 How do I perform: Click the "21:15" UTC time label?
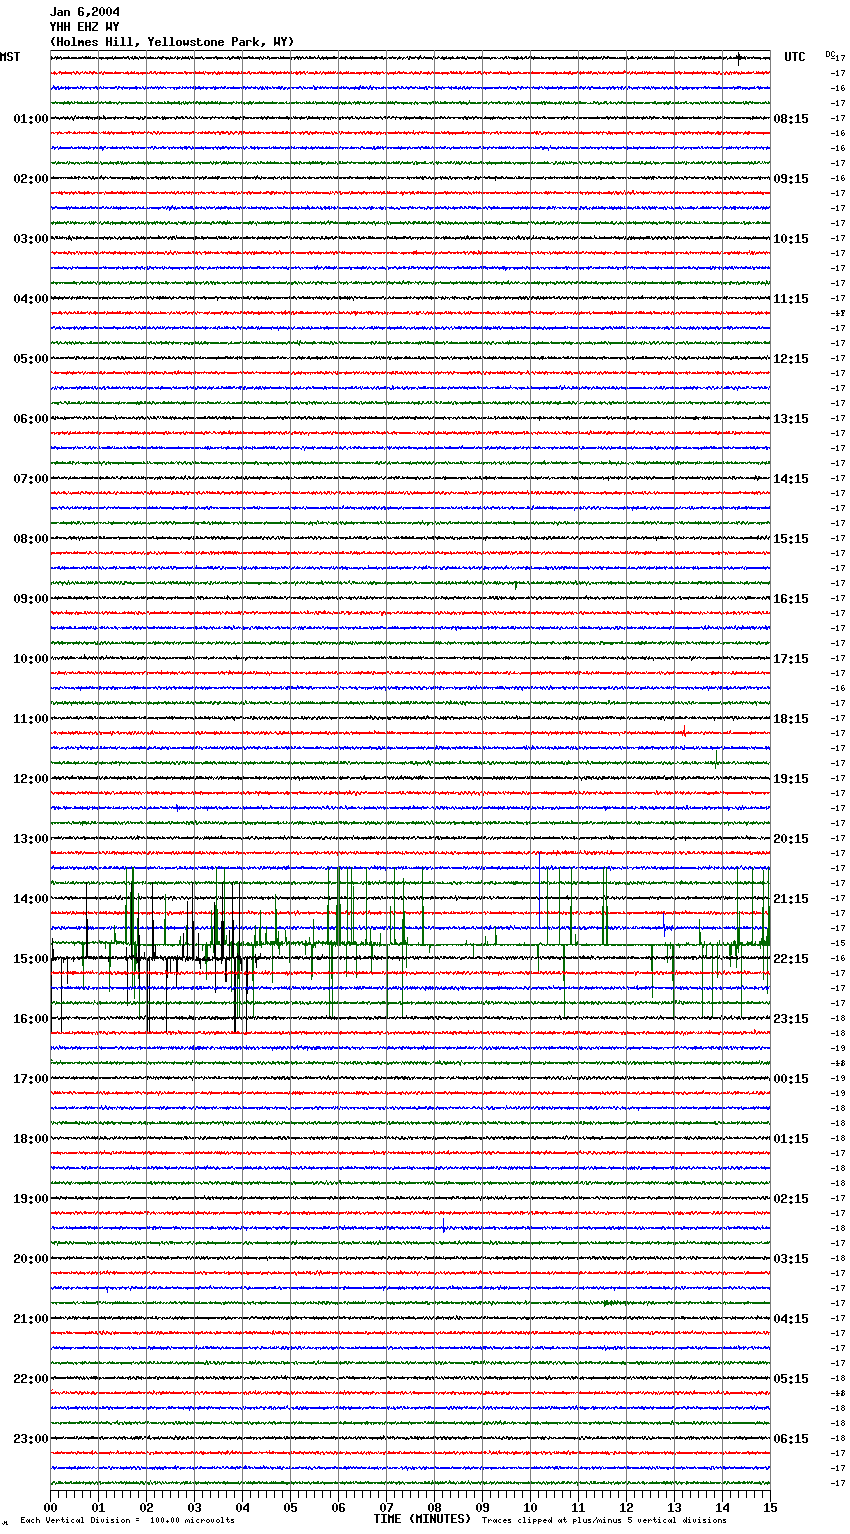click(791, 899)
